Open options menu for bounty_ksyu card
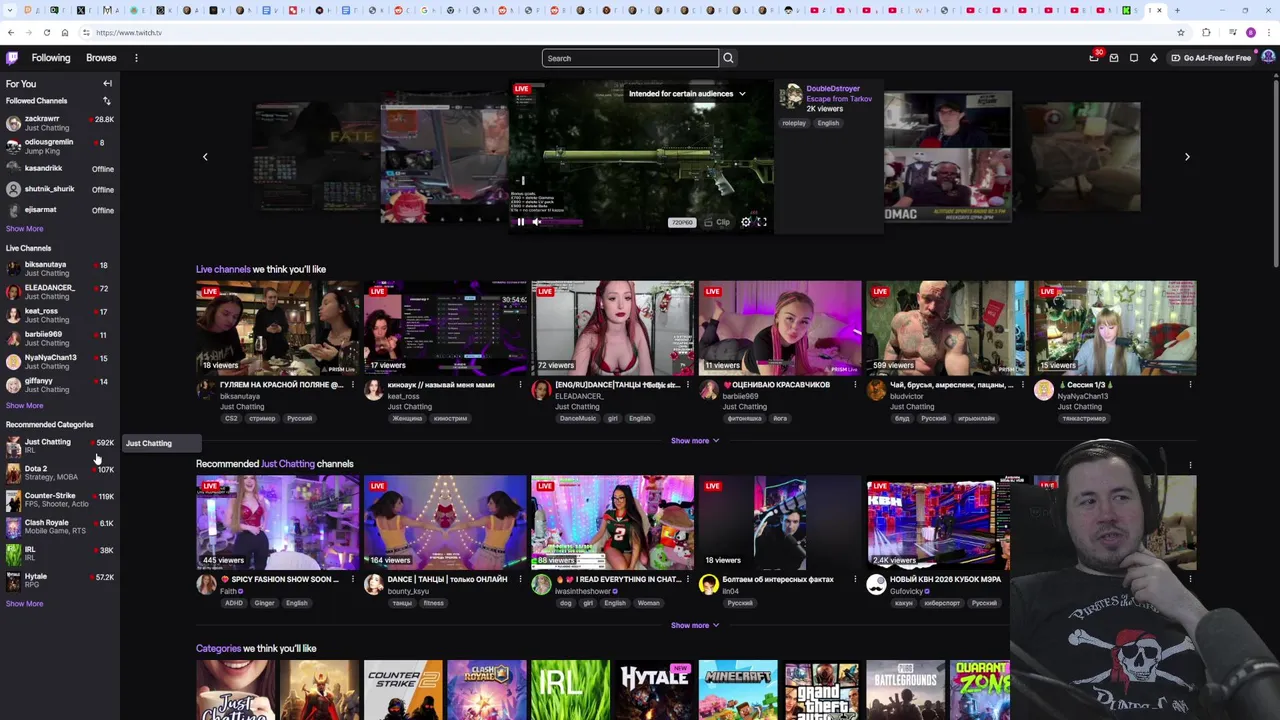 tap(520, 580)
